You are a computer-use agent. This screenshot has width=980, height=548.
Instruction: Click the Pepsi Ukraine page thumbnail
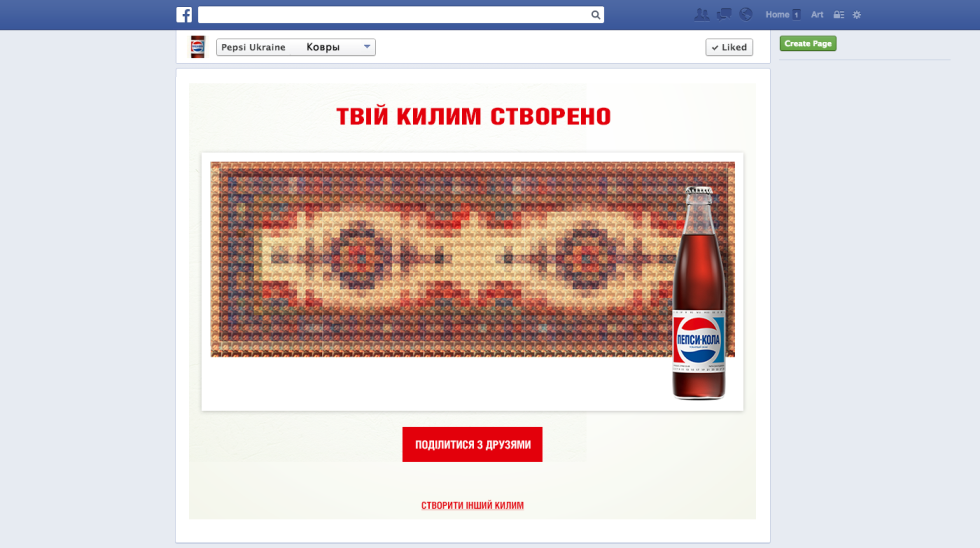pos(198,47)
